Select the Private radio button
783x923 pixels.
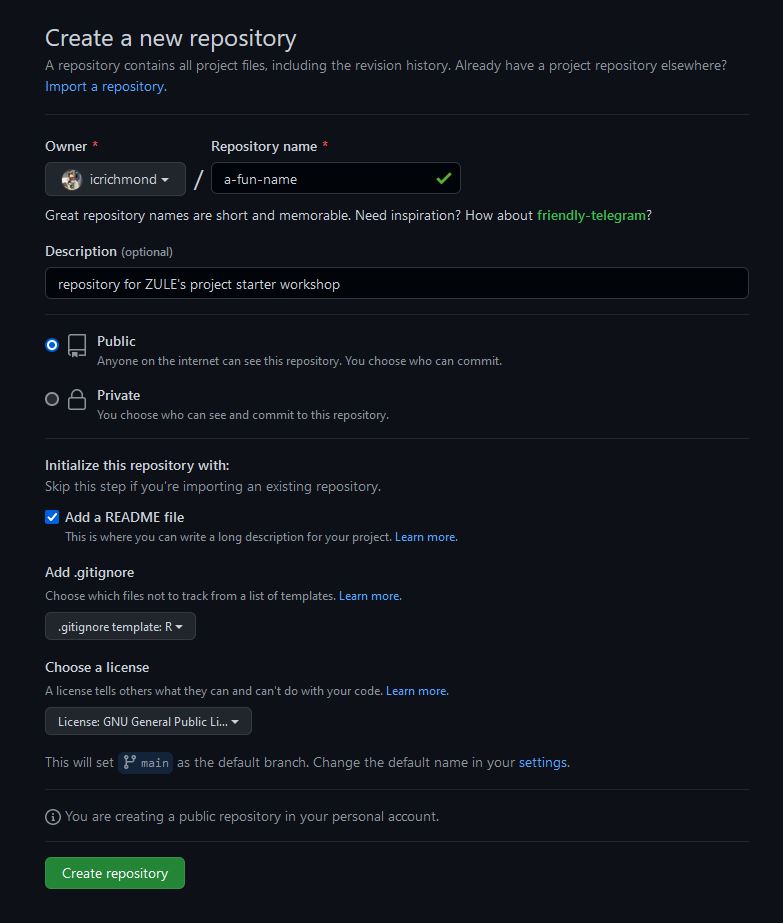[x=52, y=399]
